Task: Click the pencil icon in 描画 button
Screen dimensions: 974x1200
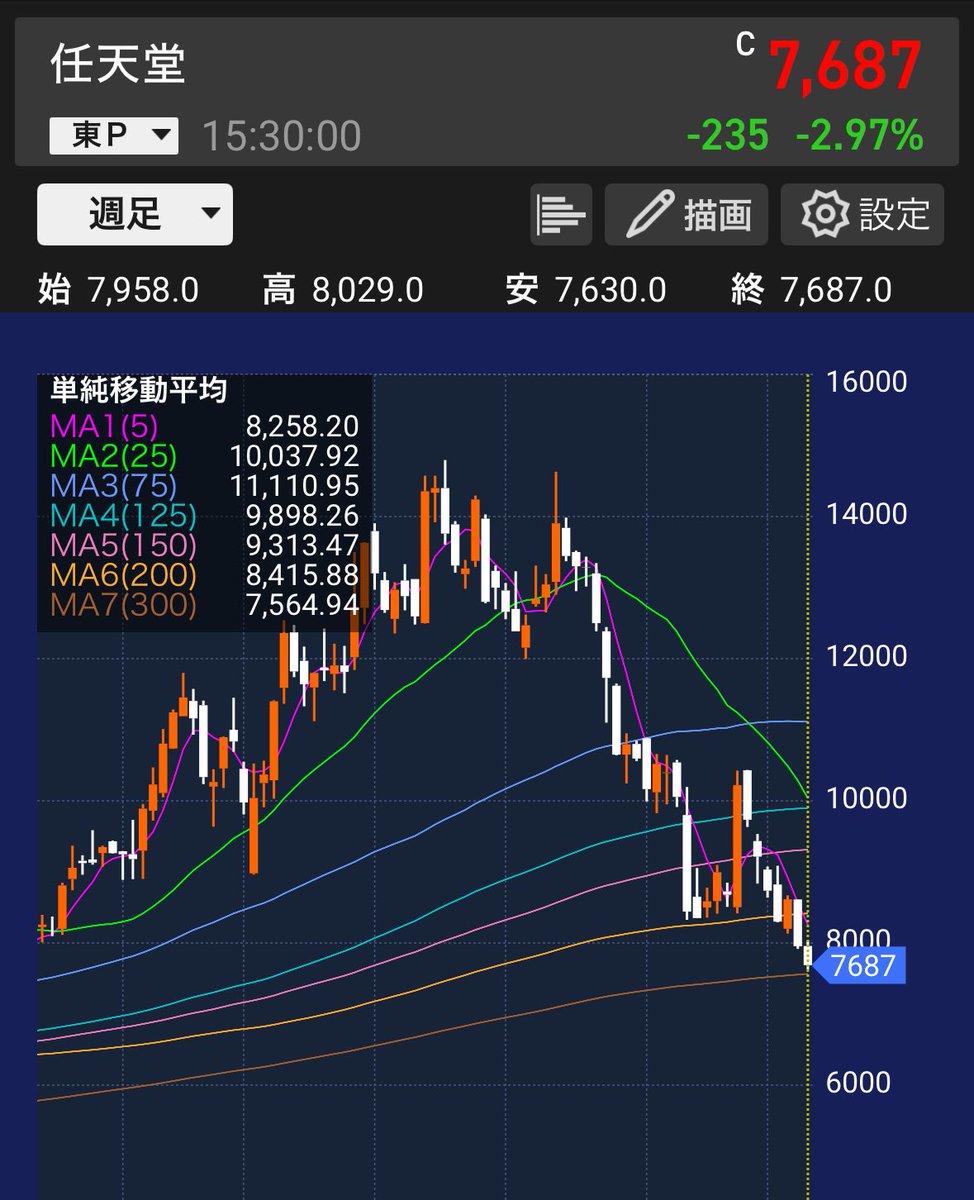Action: point(648,214)
